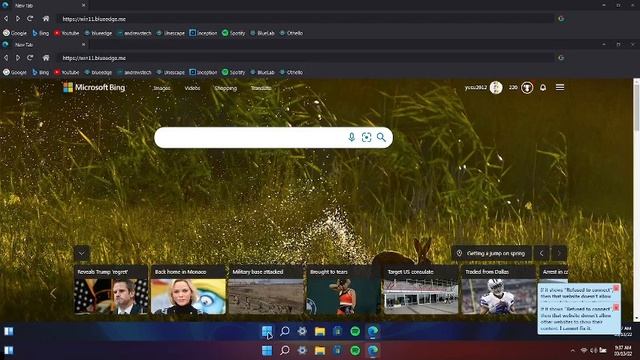640x360 pixels.
Task: Open Start menu on the upper nested taskbar
Action: pyautogui.click(x=267, y=331)
